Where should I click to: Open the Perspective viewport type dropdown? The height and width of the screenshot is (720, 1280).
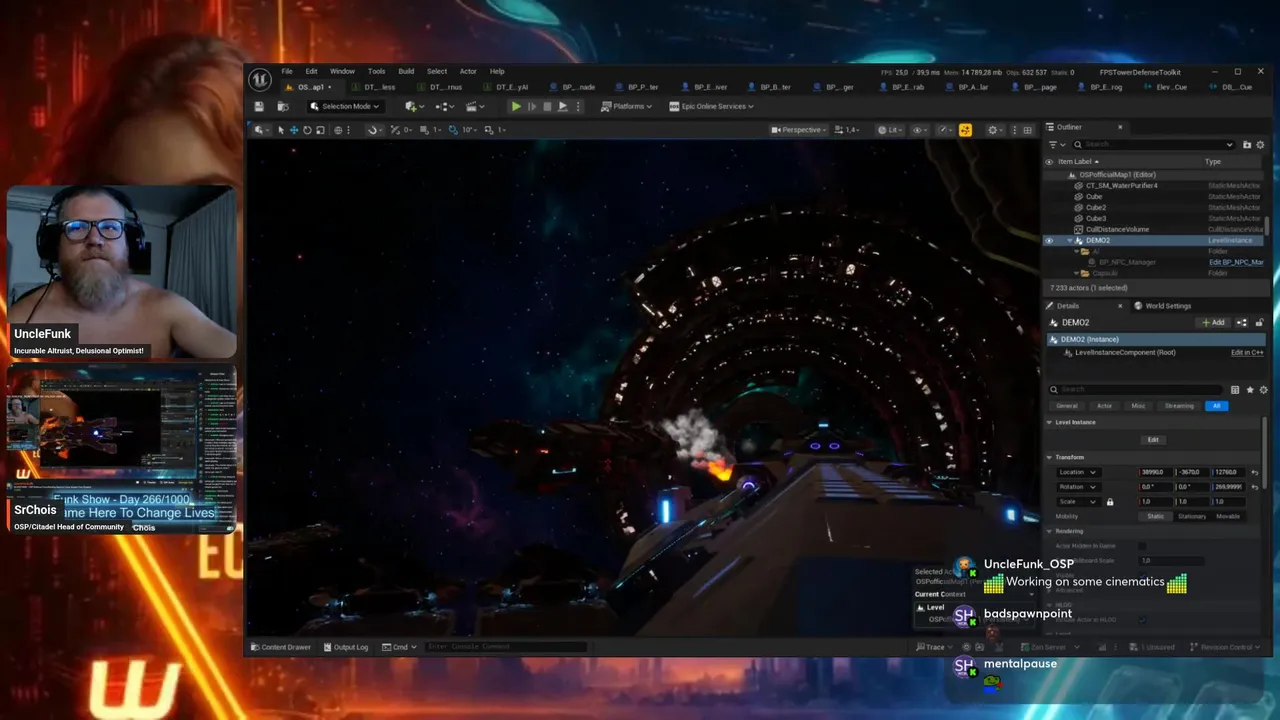click(799, 130)
